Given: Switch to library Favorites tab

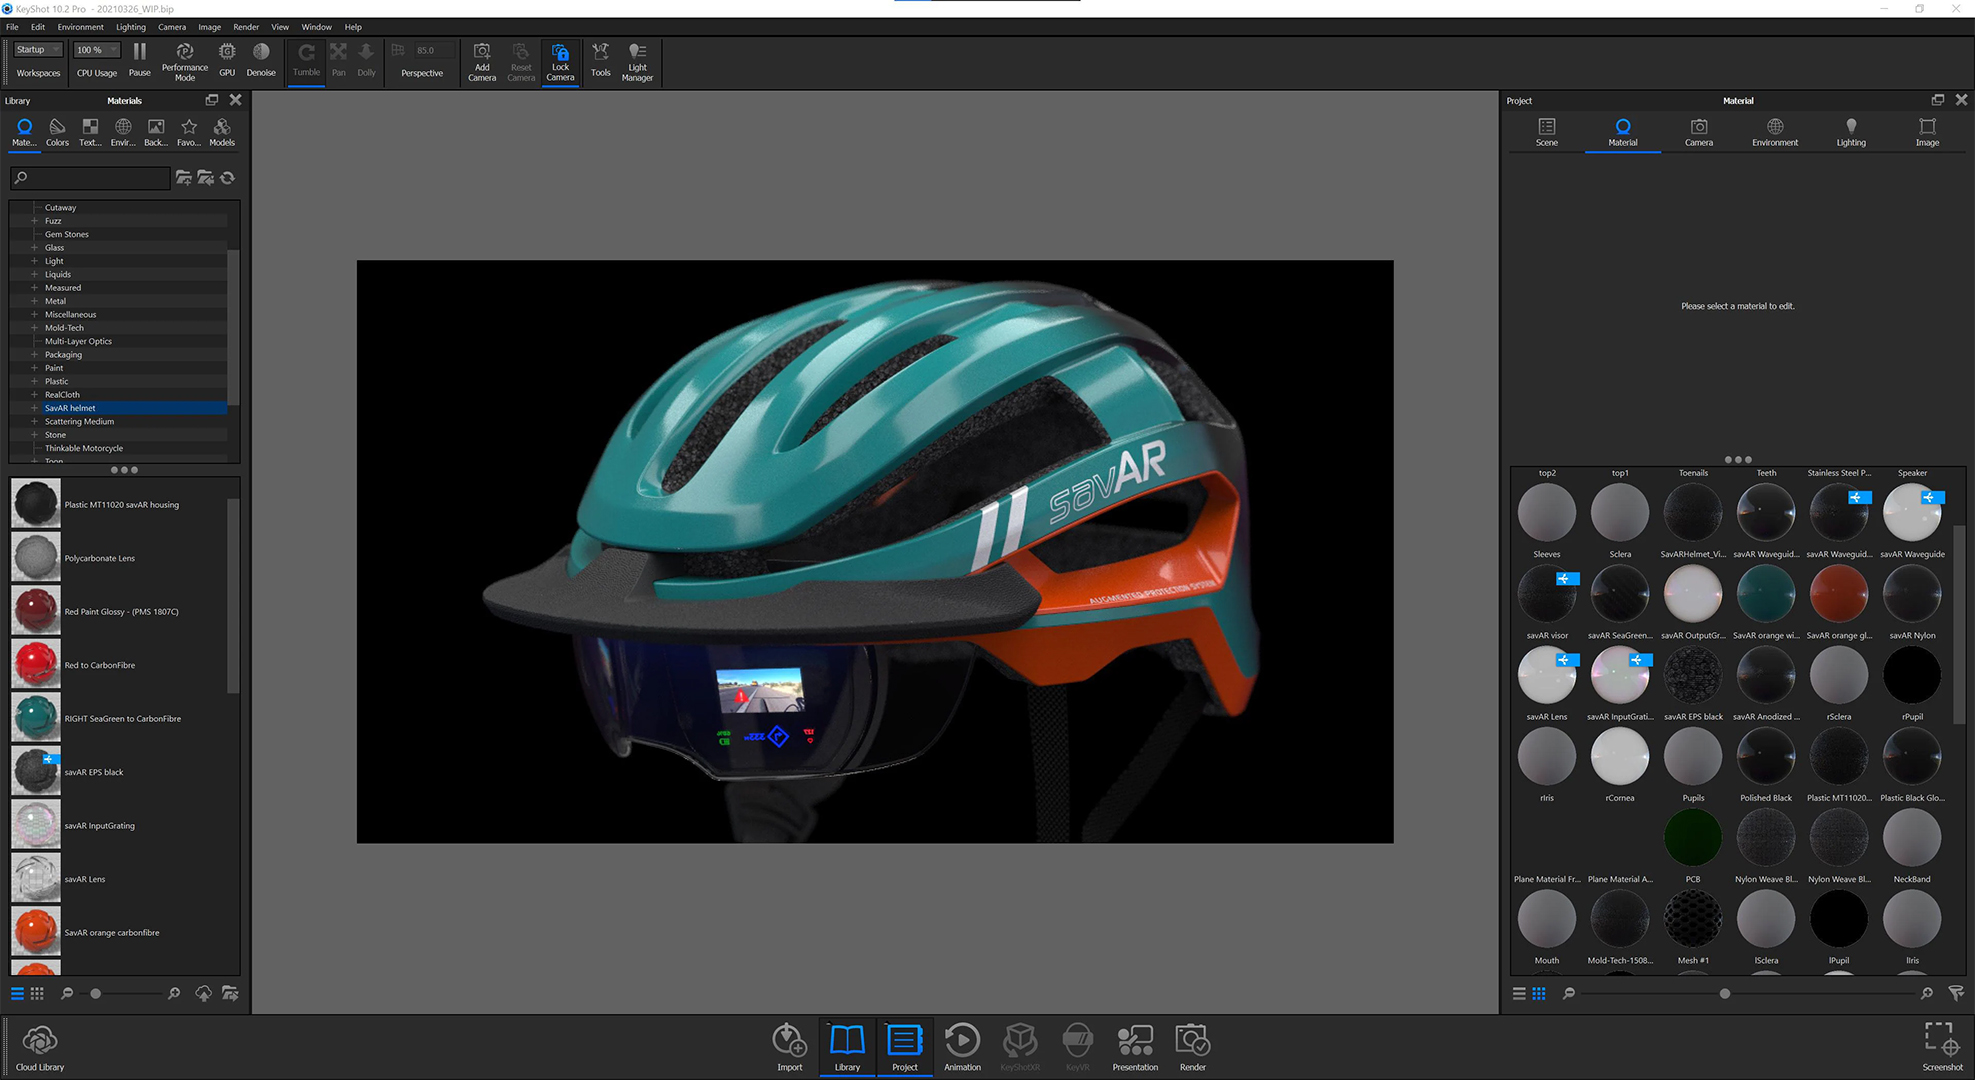Looking at the screenshot, I should 189,132.
